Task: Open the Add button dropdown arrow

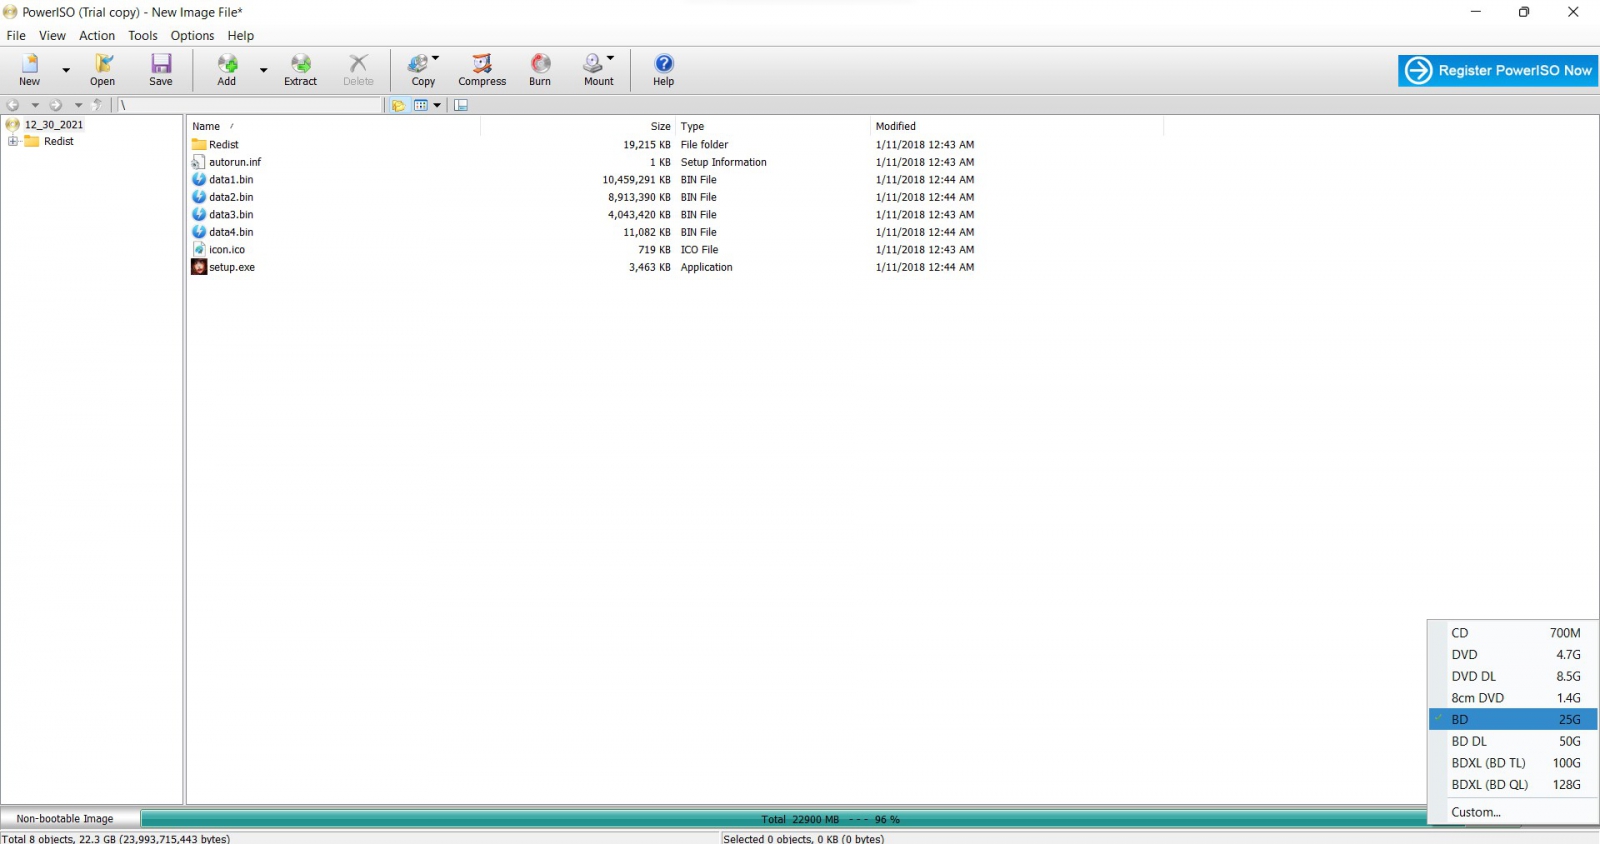Action: point(264,70)
